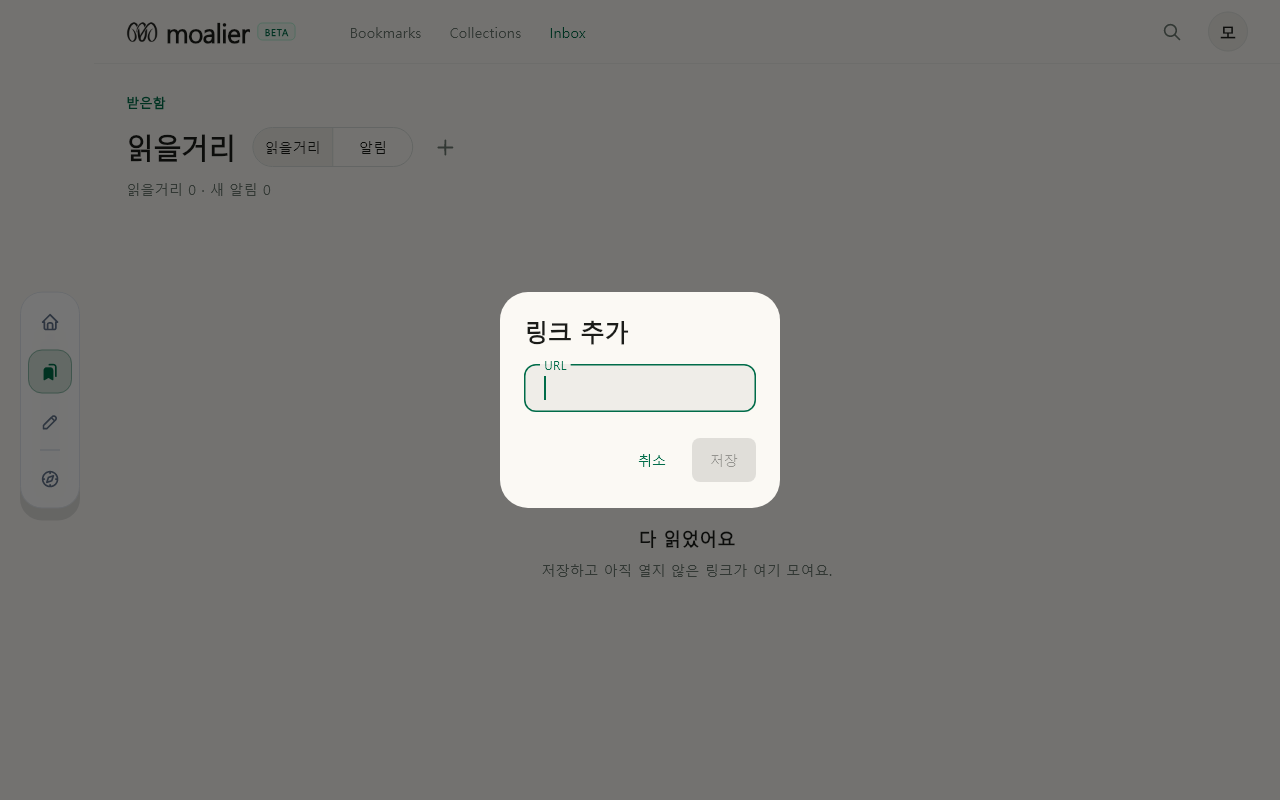Click the 받은함 breadcrumb label

tap(146, 103)
